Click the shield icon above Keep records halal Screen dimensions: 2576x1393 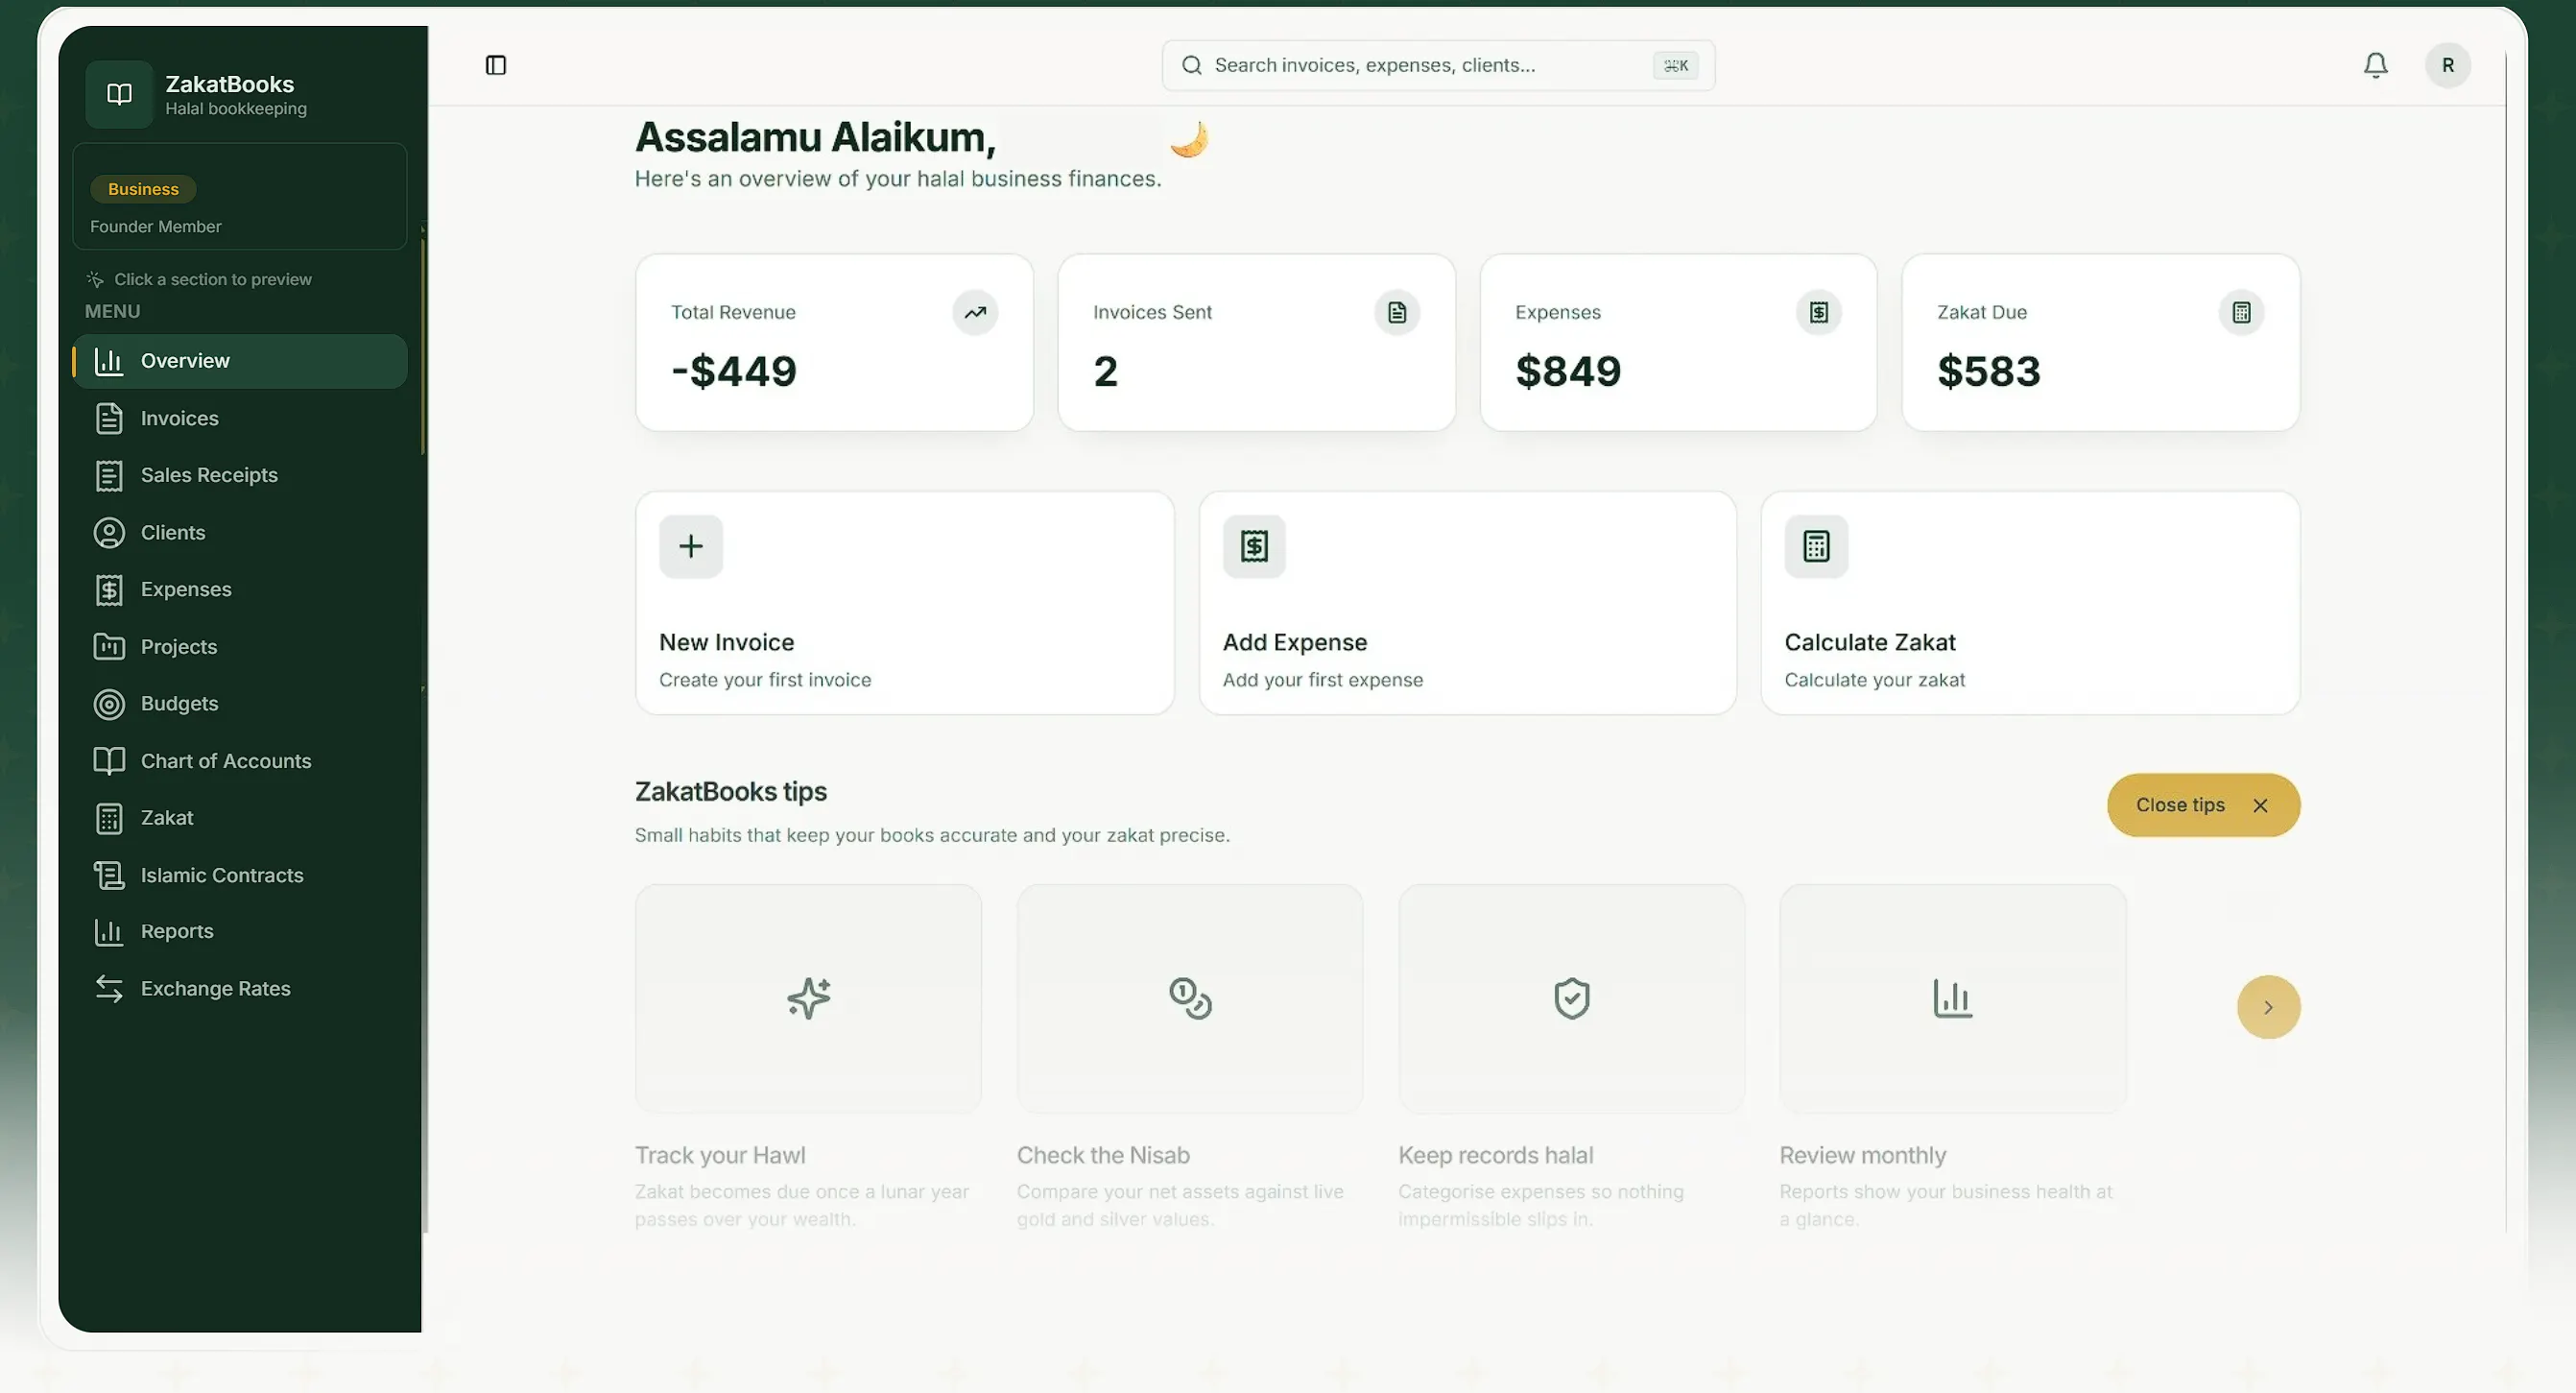click(1572, 998)
